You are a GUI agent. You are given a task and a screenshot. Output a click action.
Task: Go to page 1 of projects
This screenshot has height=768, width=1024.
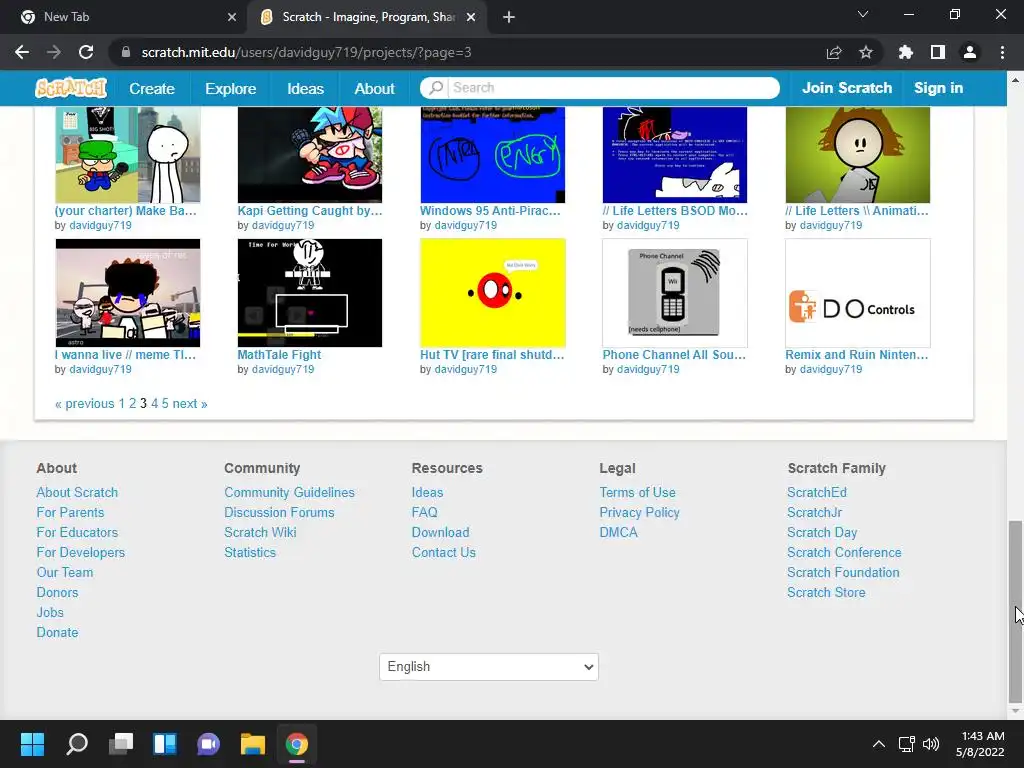(x=121, y=404)
